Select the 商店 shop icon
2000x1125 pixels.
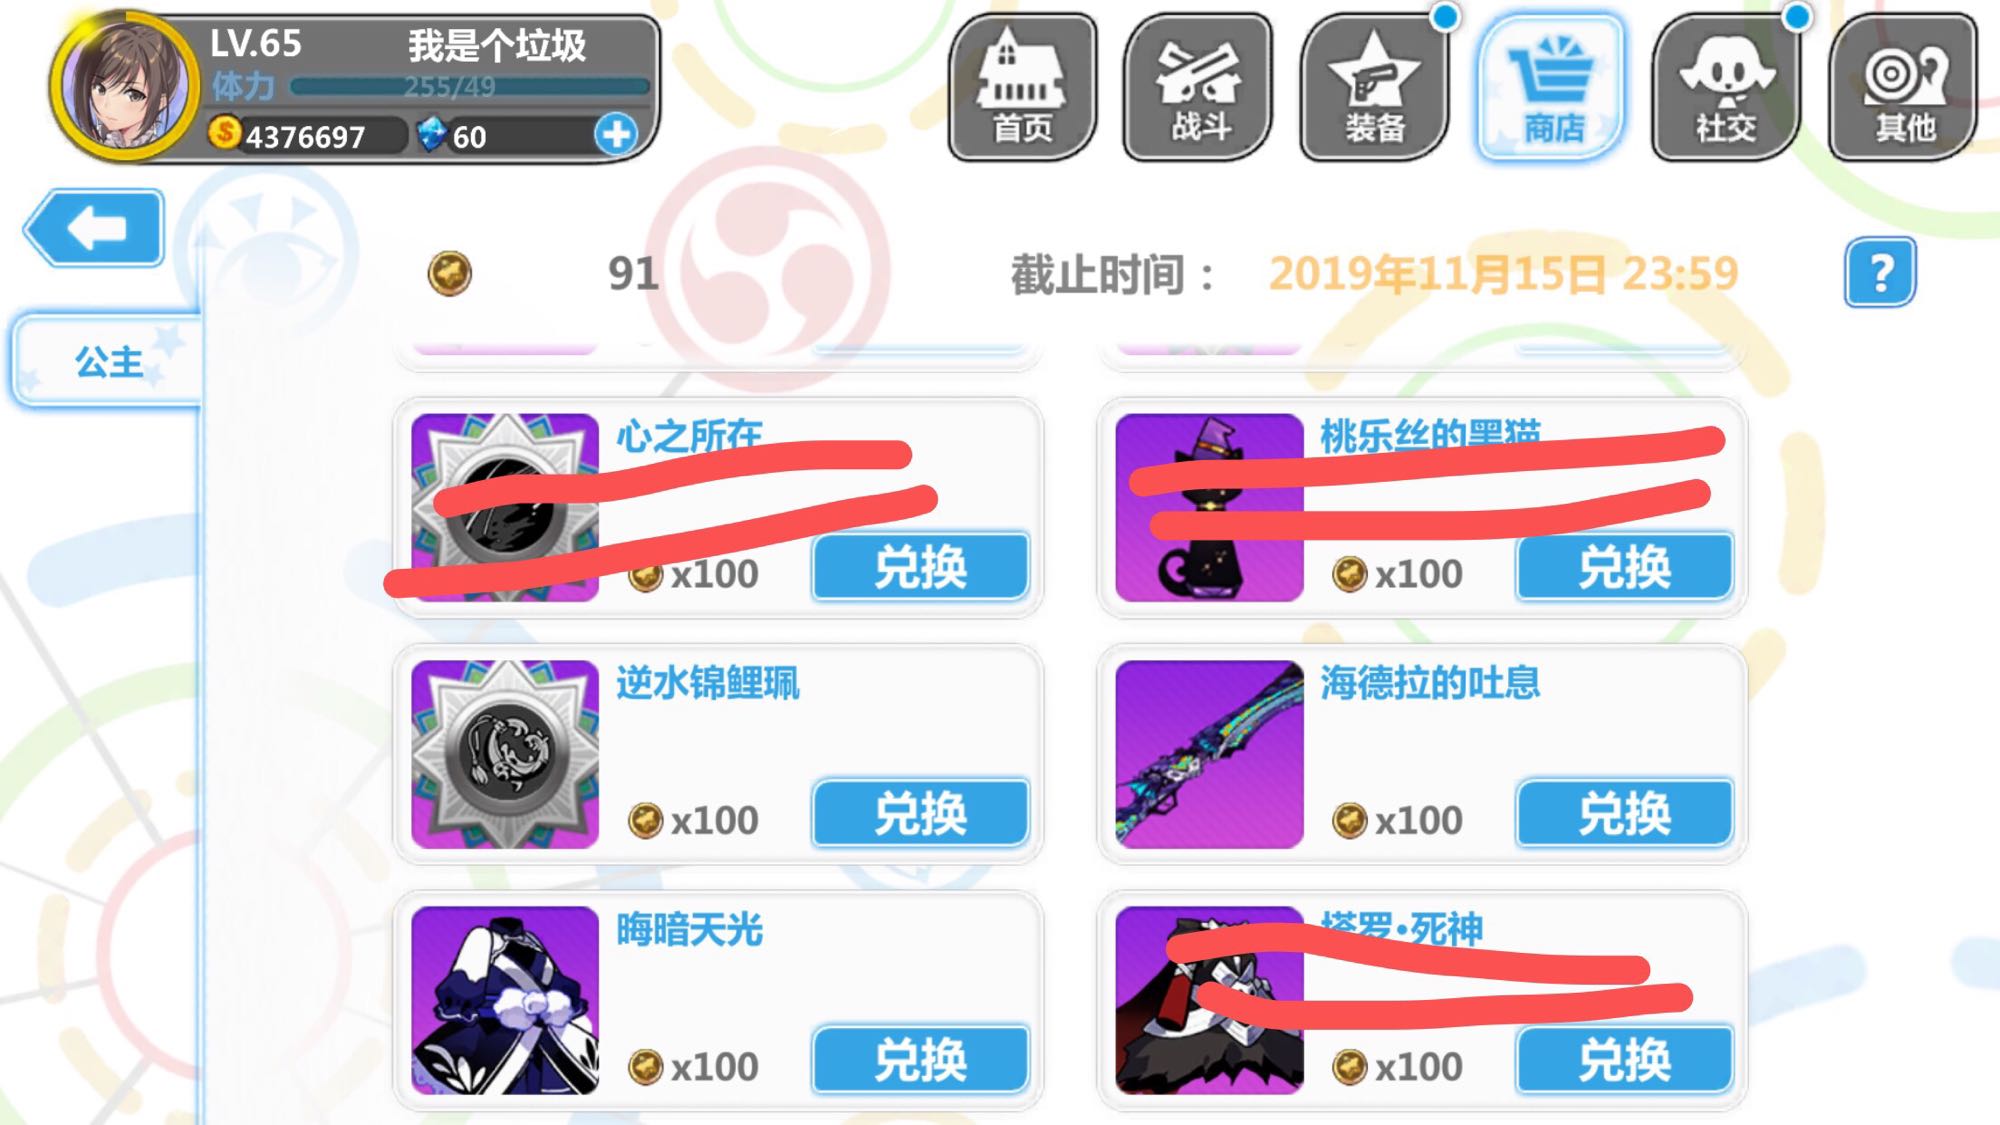click(x=1551, y=87)
